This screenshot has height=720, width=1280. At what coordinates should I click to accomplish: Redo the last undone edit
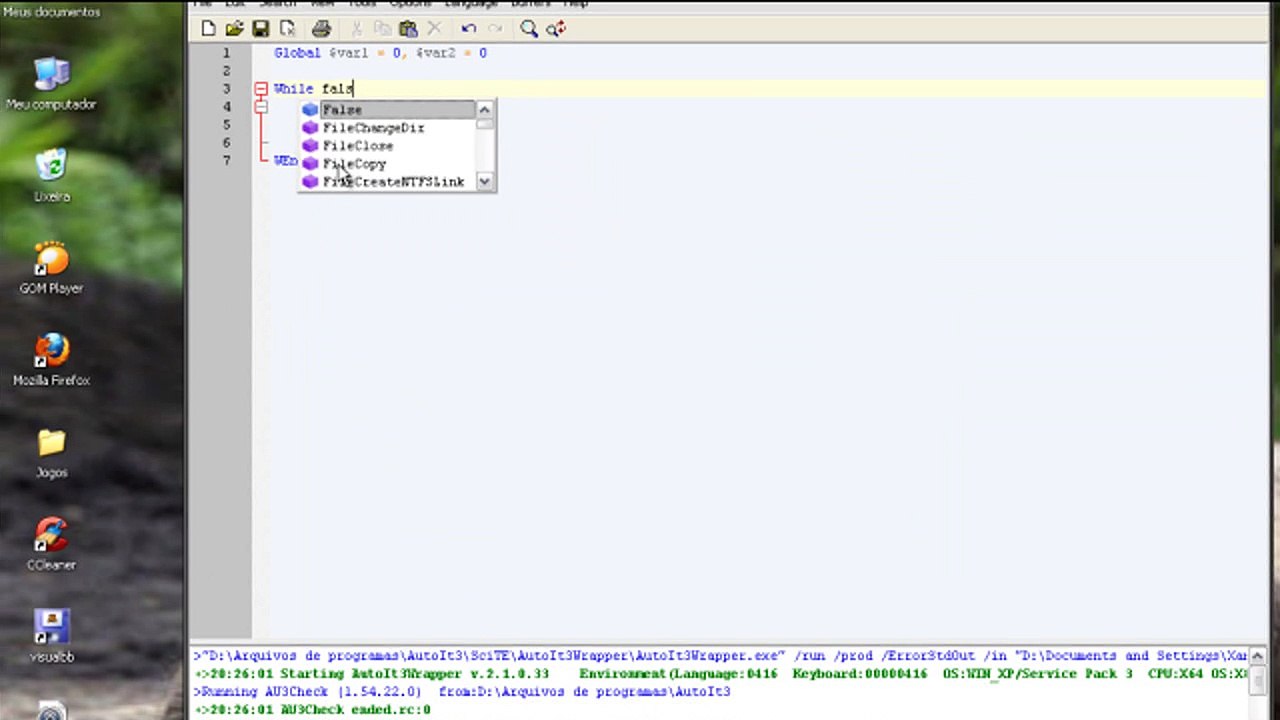pyautogui.click(x=494, y=29)
